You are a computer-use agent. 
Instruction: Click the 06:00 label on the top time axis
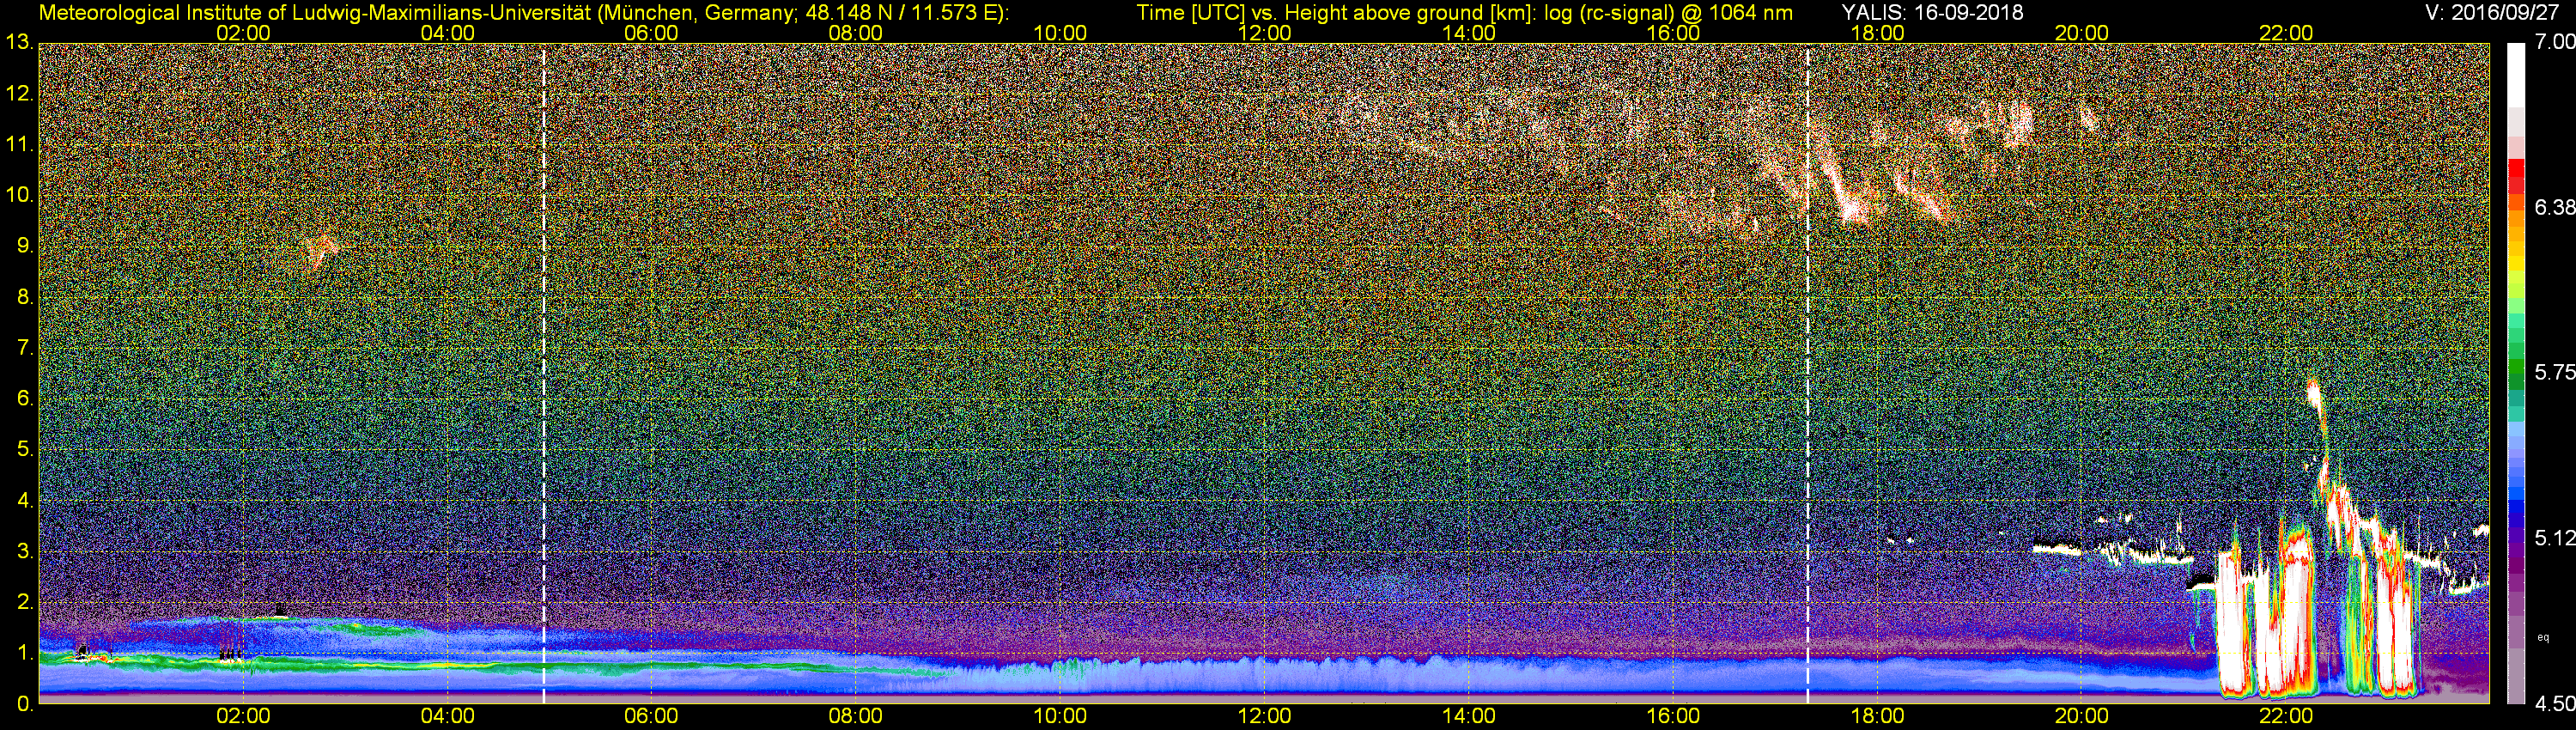coord(651,33)
